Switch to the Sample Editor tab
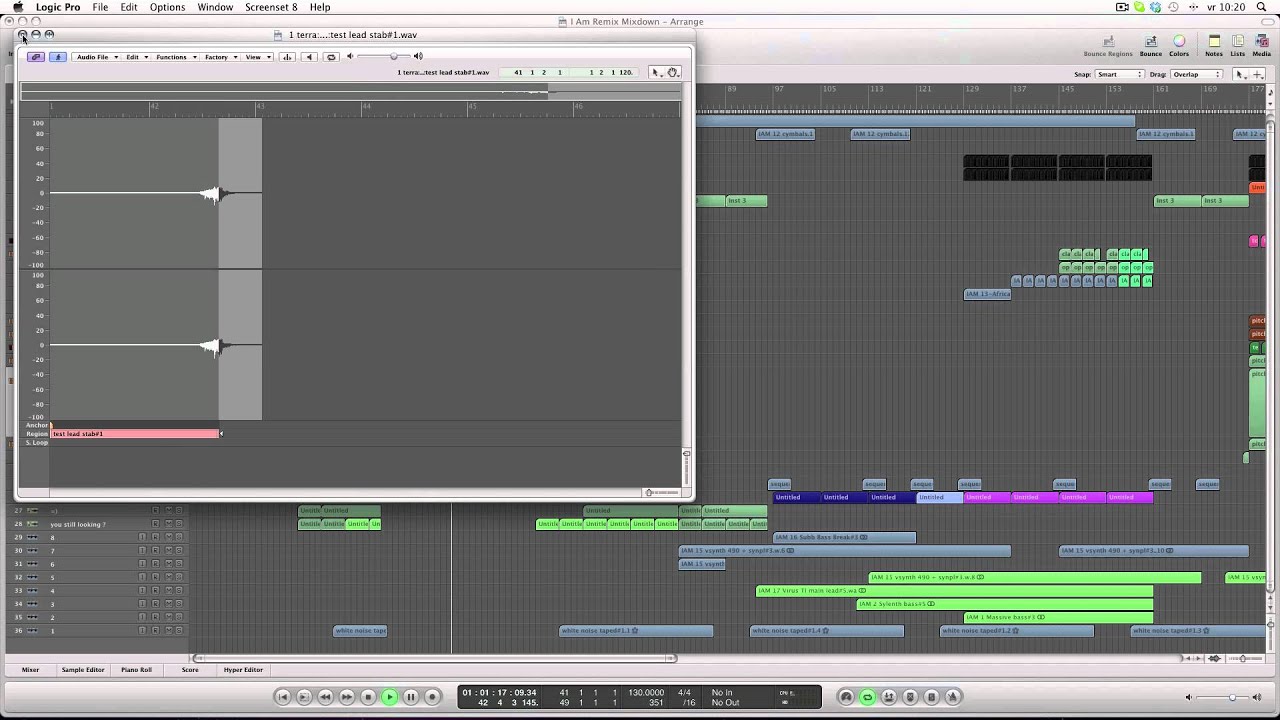This screenshot has height=720, width=1280. pos(83,670)
